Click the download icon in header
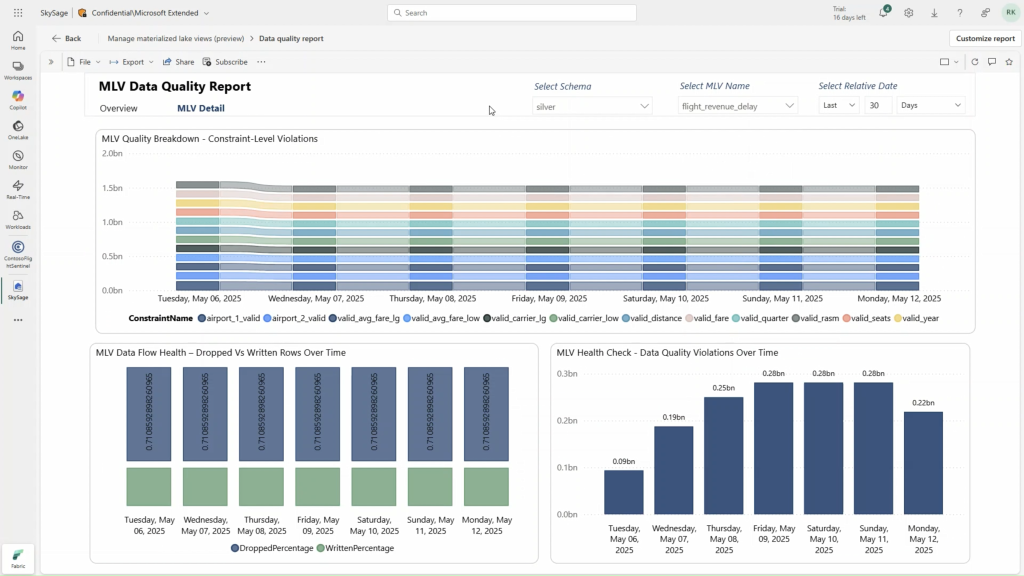Image resolution: width=1024 pixels, height=576 pixels. tap(934, 12)
